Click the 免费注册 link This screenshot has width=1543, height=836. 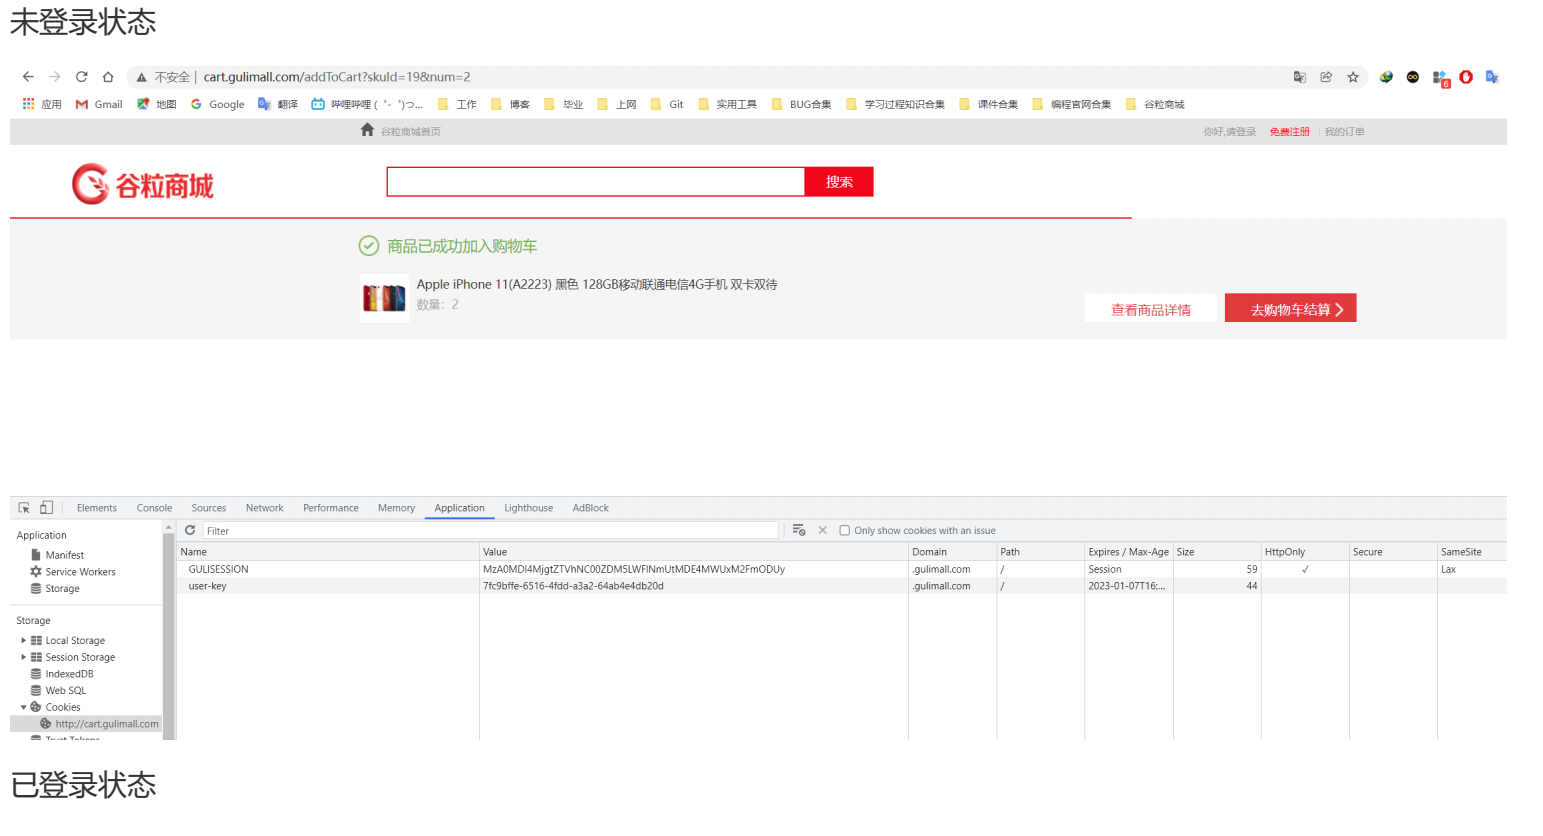click(x=1290, y=132)
